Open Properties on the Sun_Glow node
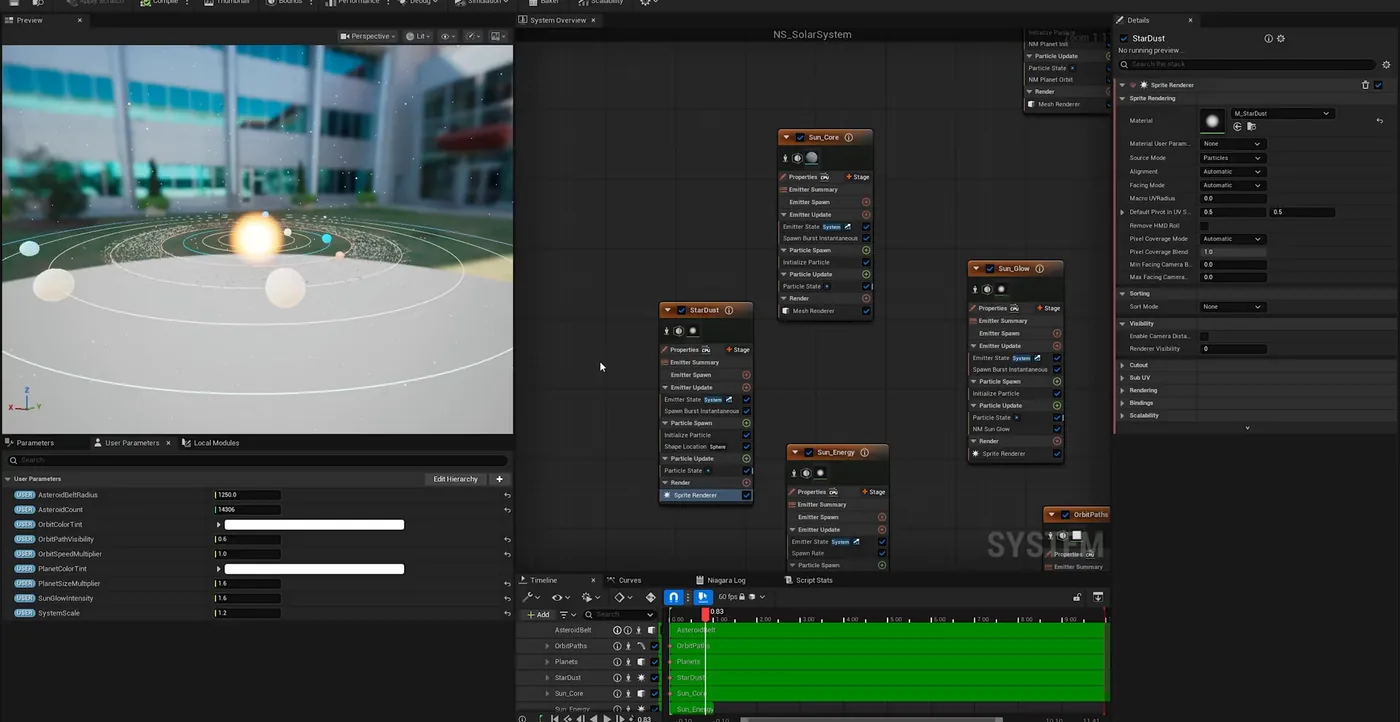Screen dimensions: 1400x722 click(x=994, y=308)
